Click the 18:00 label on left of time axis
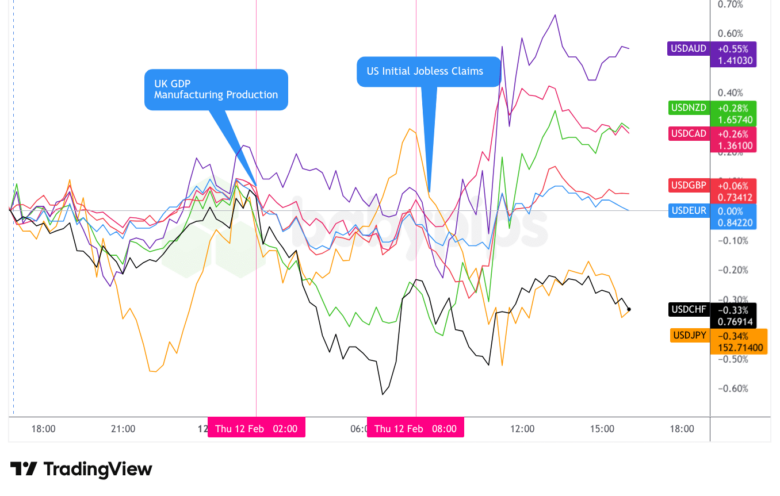This screenshot has height=496, width=780. point(43,429)
